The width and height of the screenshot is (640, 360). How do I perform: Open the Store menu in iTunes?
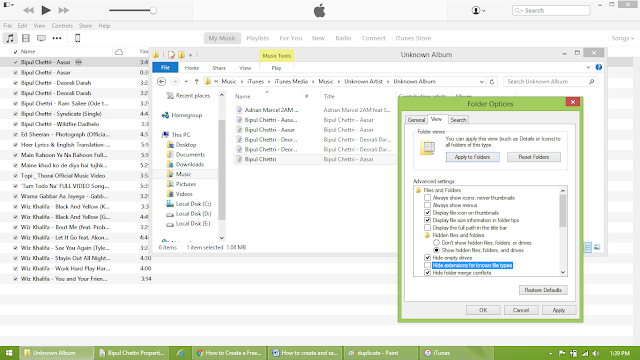point(85,26)
